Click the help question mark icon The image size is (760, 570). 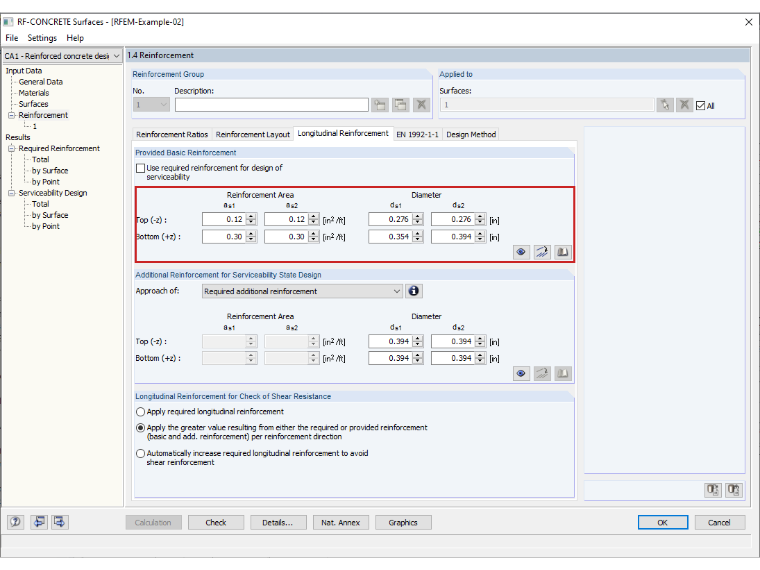click(x=16, y=522)
